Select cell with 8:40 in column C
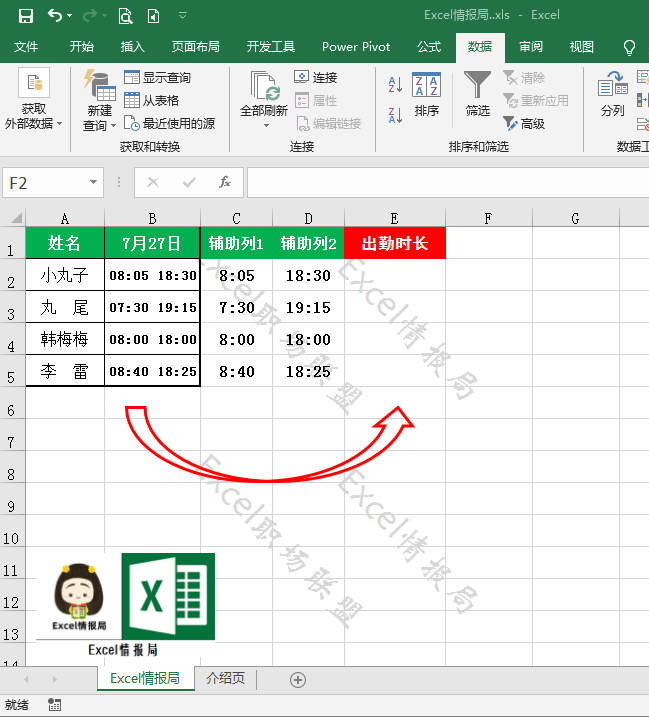The width and height of the screenshot is (649, 717). [x=236, y=371]
